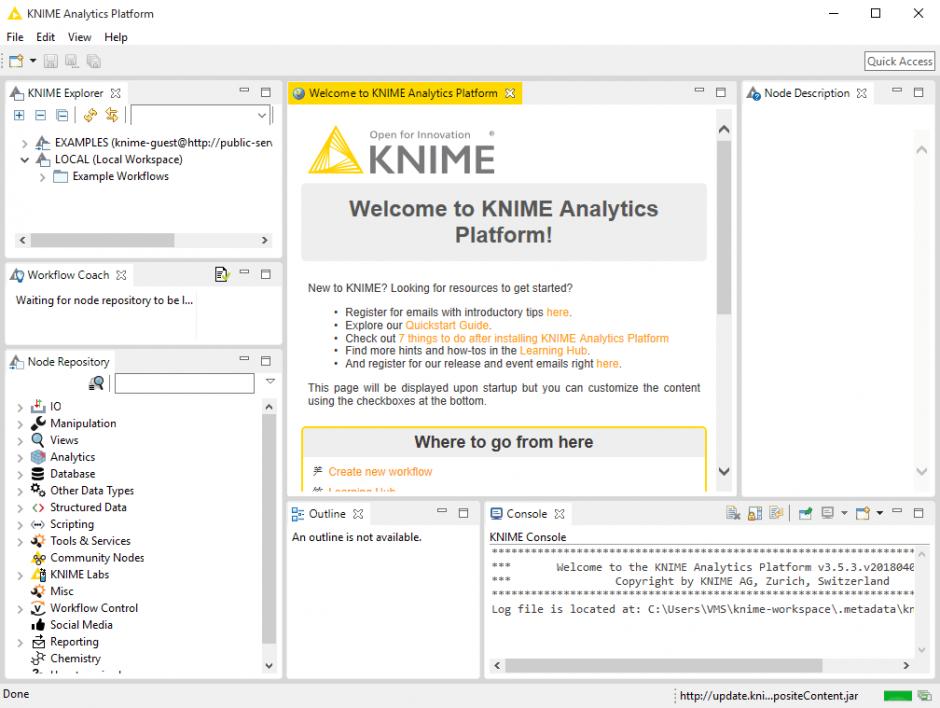
Task: Select the Social Media category
Action: [81, 625]
